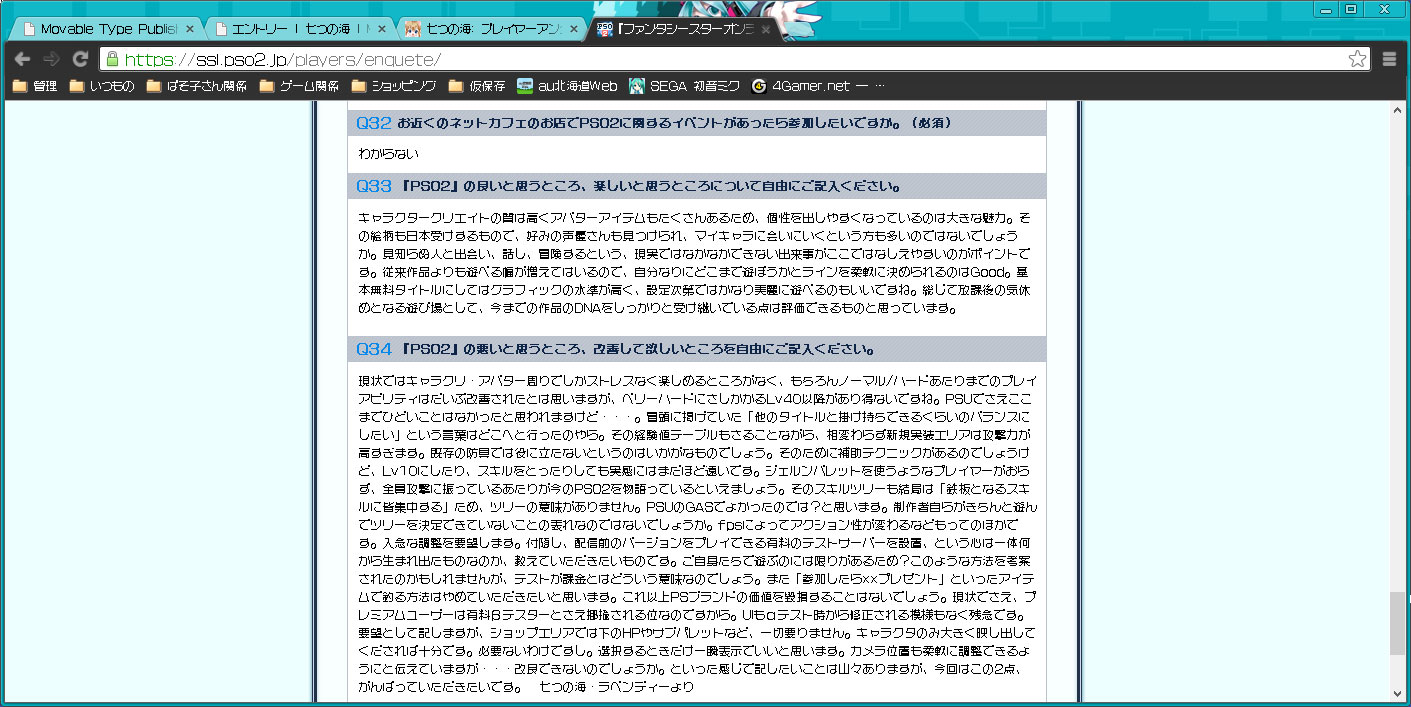Reload the current page
The width and height of the screenshot is (1411, 707).
click(81, 59)
